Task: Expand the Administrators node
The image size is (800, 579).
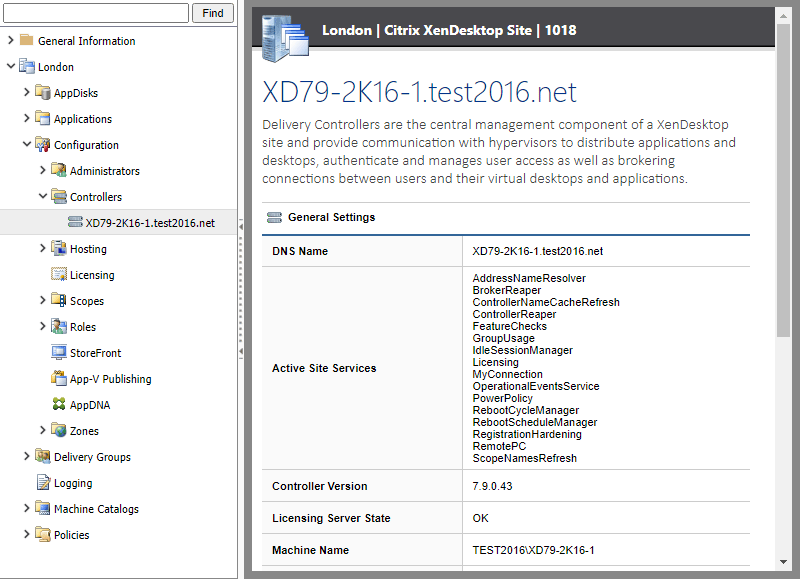Action: (43, 170)
